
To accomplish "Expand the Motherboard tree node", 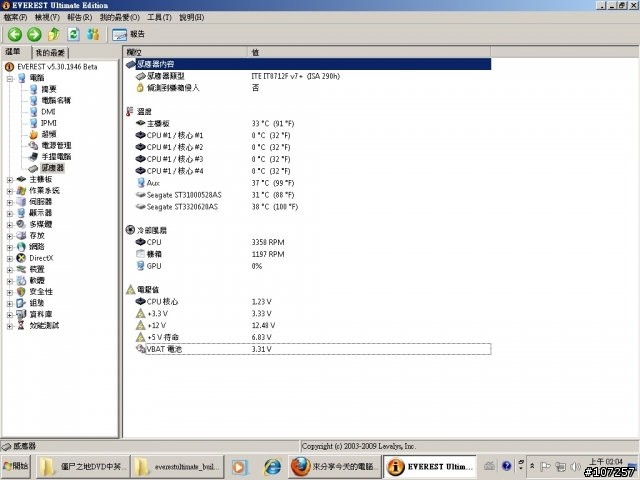I will coord(10,179).
